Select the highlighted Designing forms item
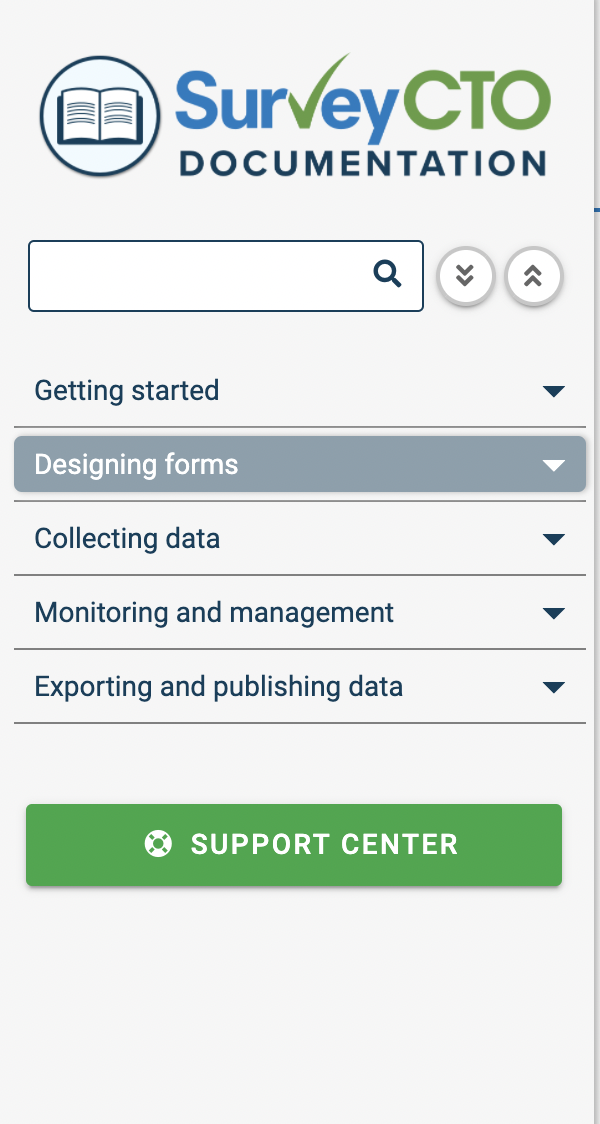Viewport: 600px width, 1124px height. [x=300, y=465]
